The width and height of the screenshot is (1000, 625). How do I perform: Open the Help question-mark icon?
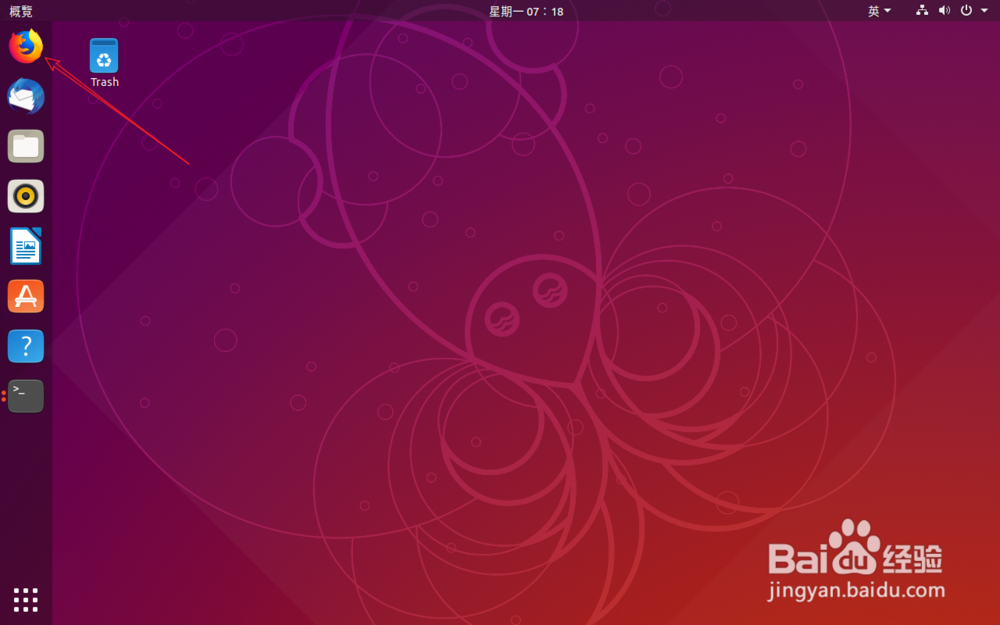(26, 346)
